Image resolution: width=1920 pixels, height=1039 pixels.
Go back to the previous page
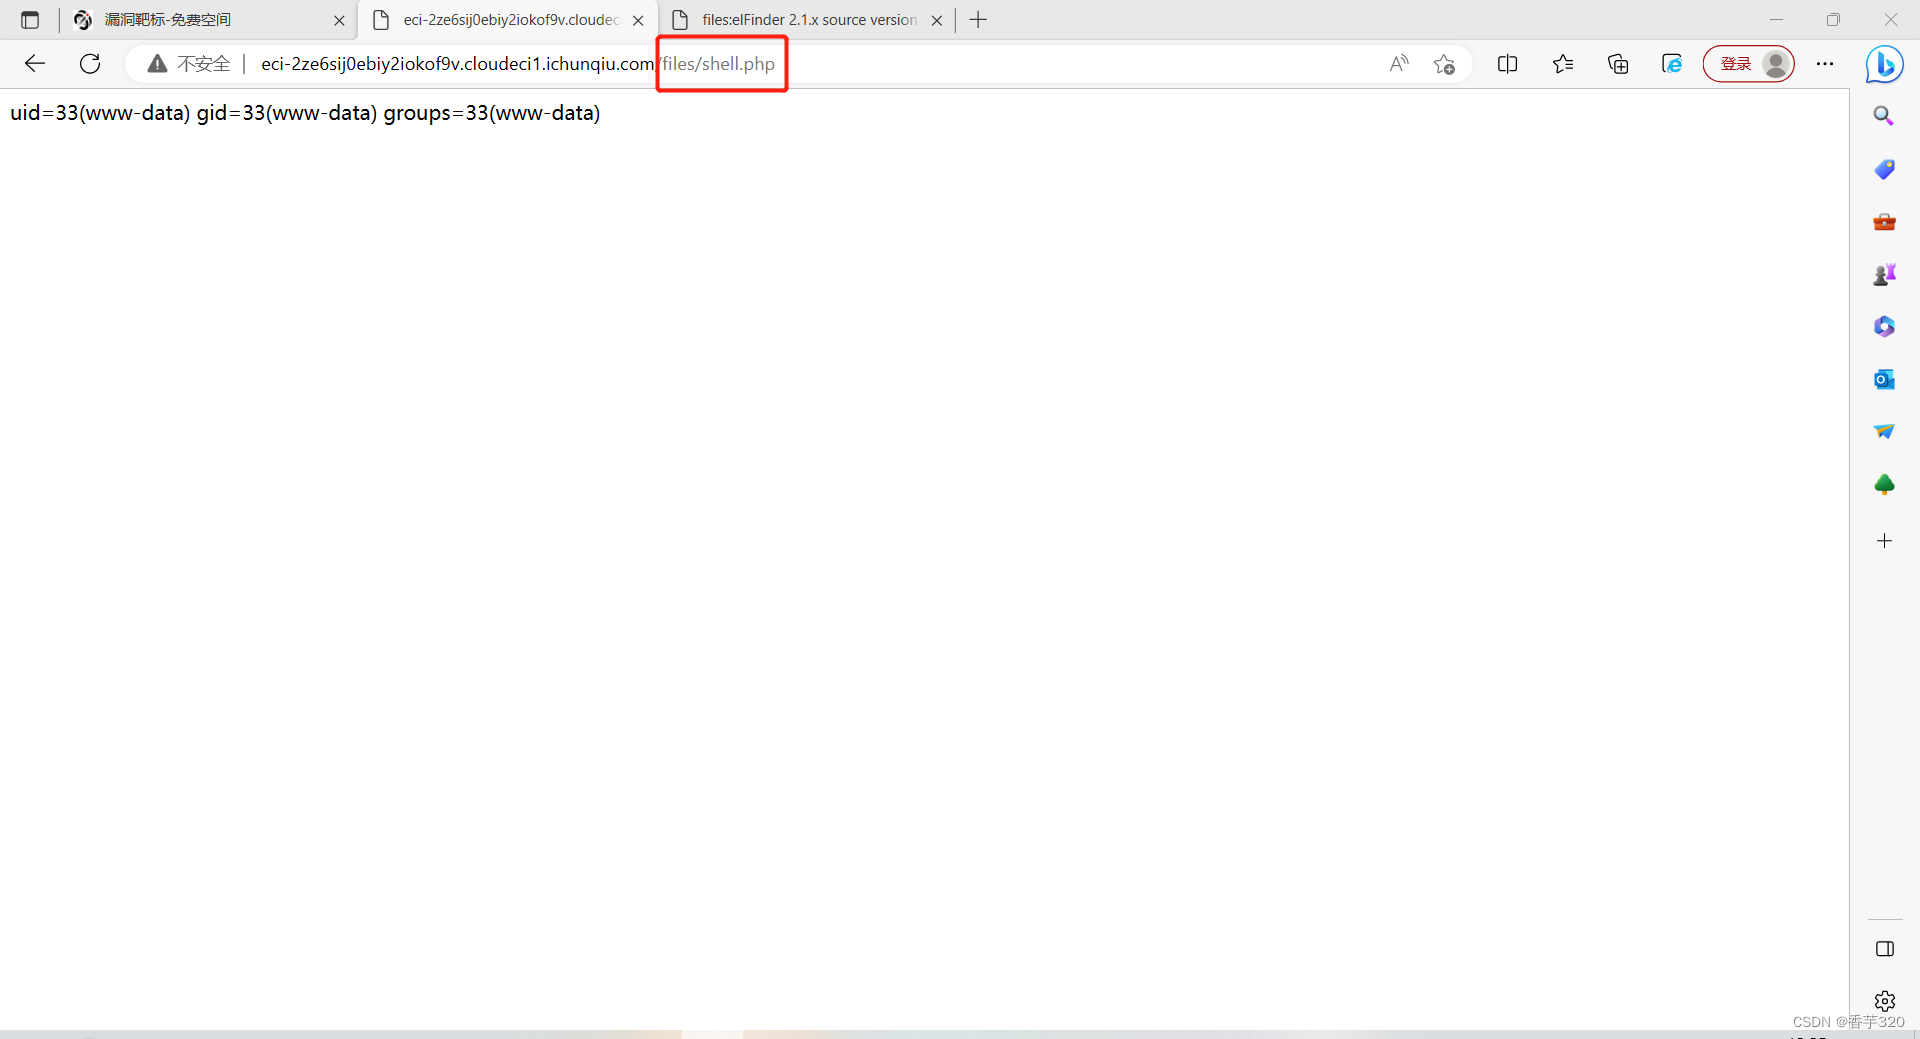click(x=35, y=64)
